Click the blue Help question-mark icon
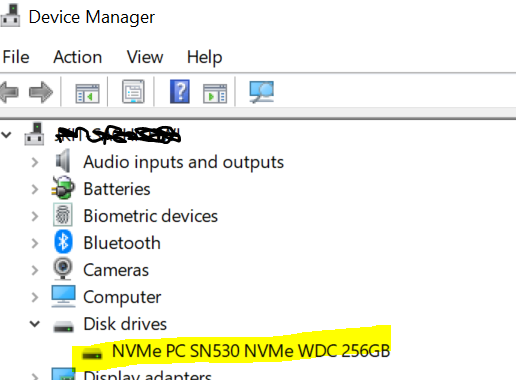Image resolution: width=516 pixels, height=380 pixels. click(x=180, y=91)
